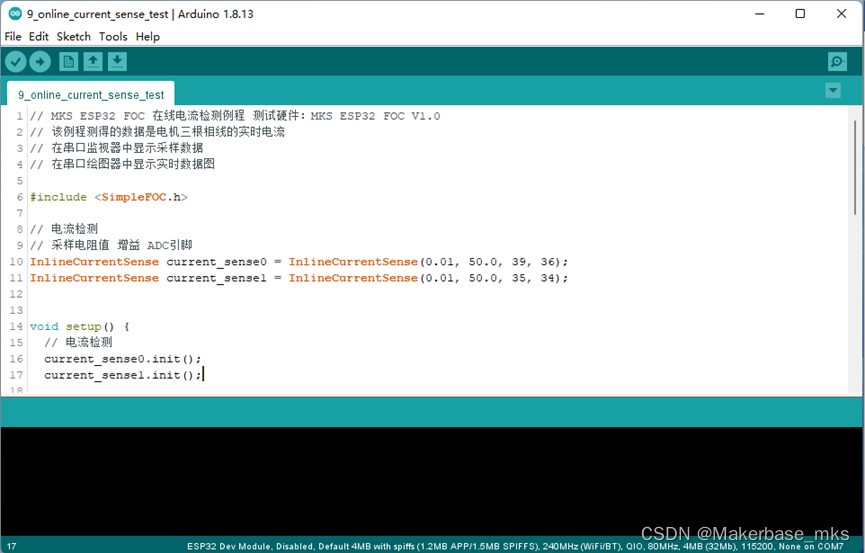Click the current_sense1 declaration on line 11

click(298, 278)
